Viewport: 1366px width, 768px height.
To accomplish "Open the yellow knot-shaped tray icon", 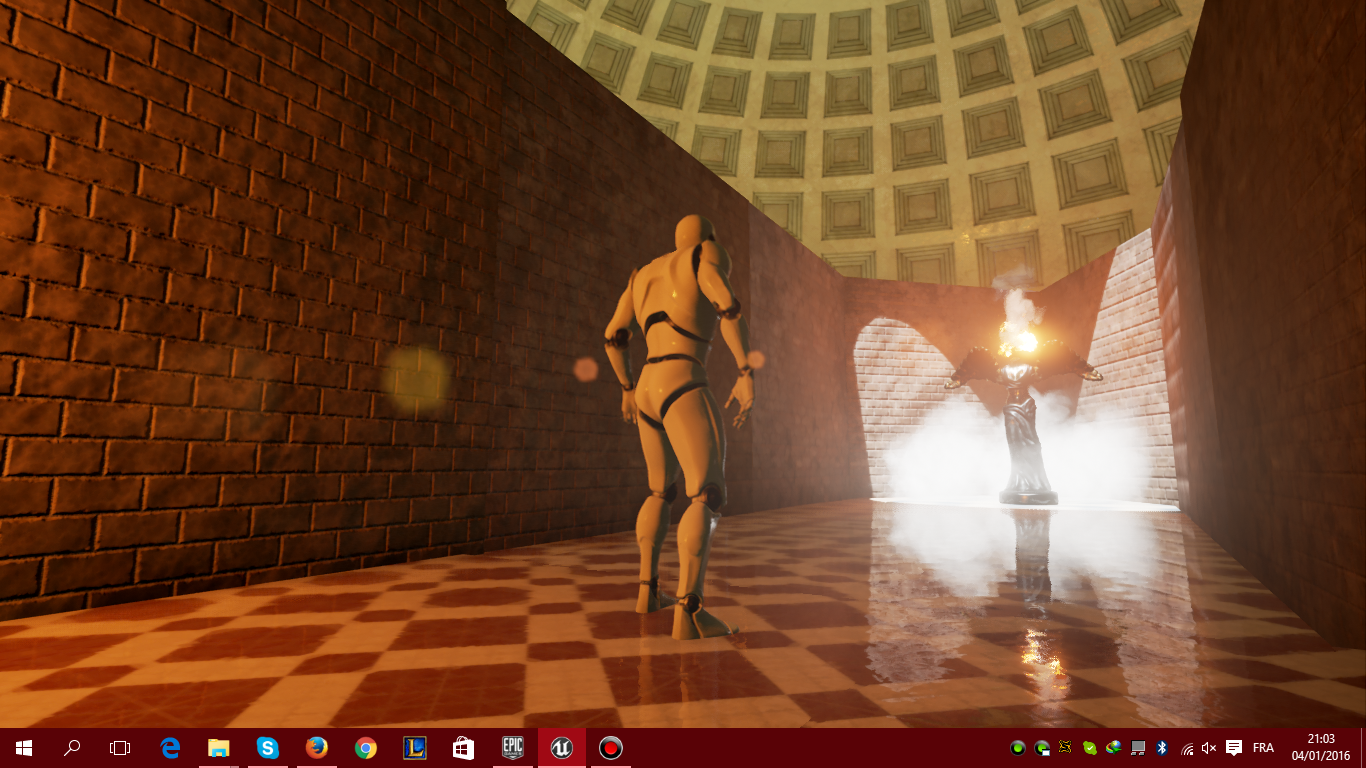I will tap(1066, 748).
